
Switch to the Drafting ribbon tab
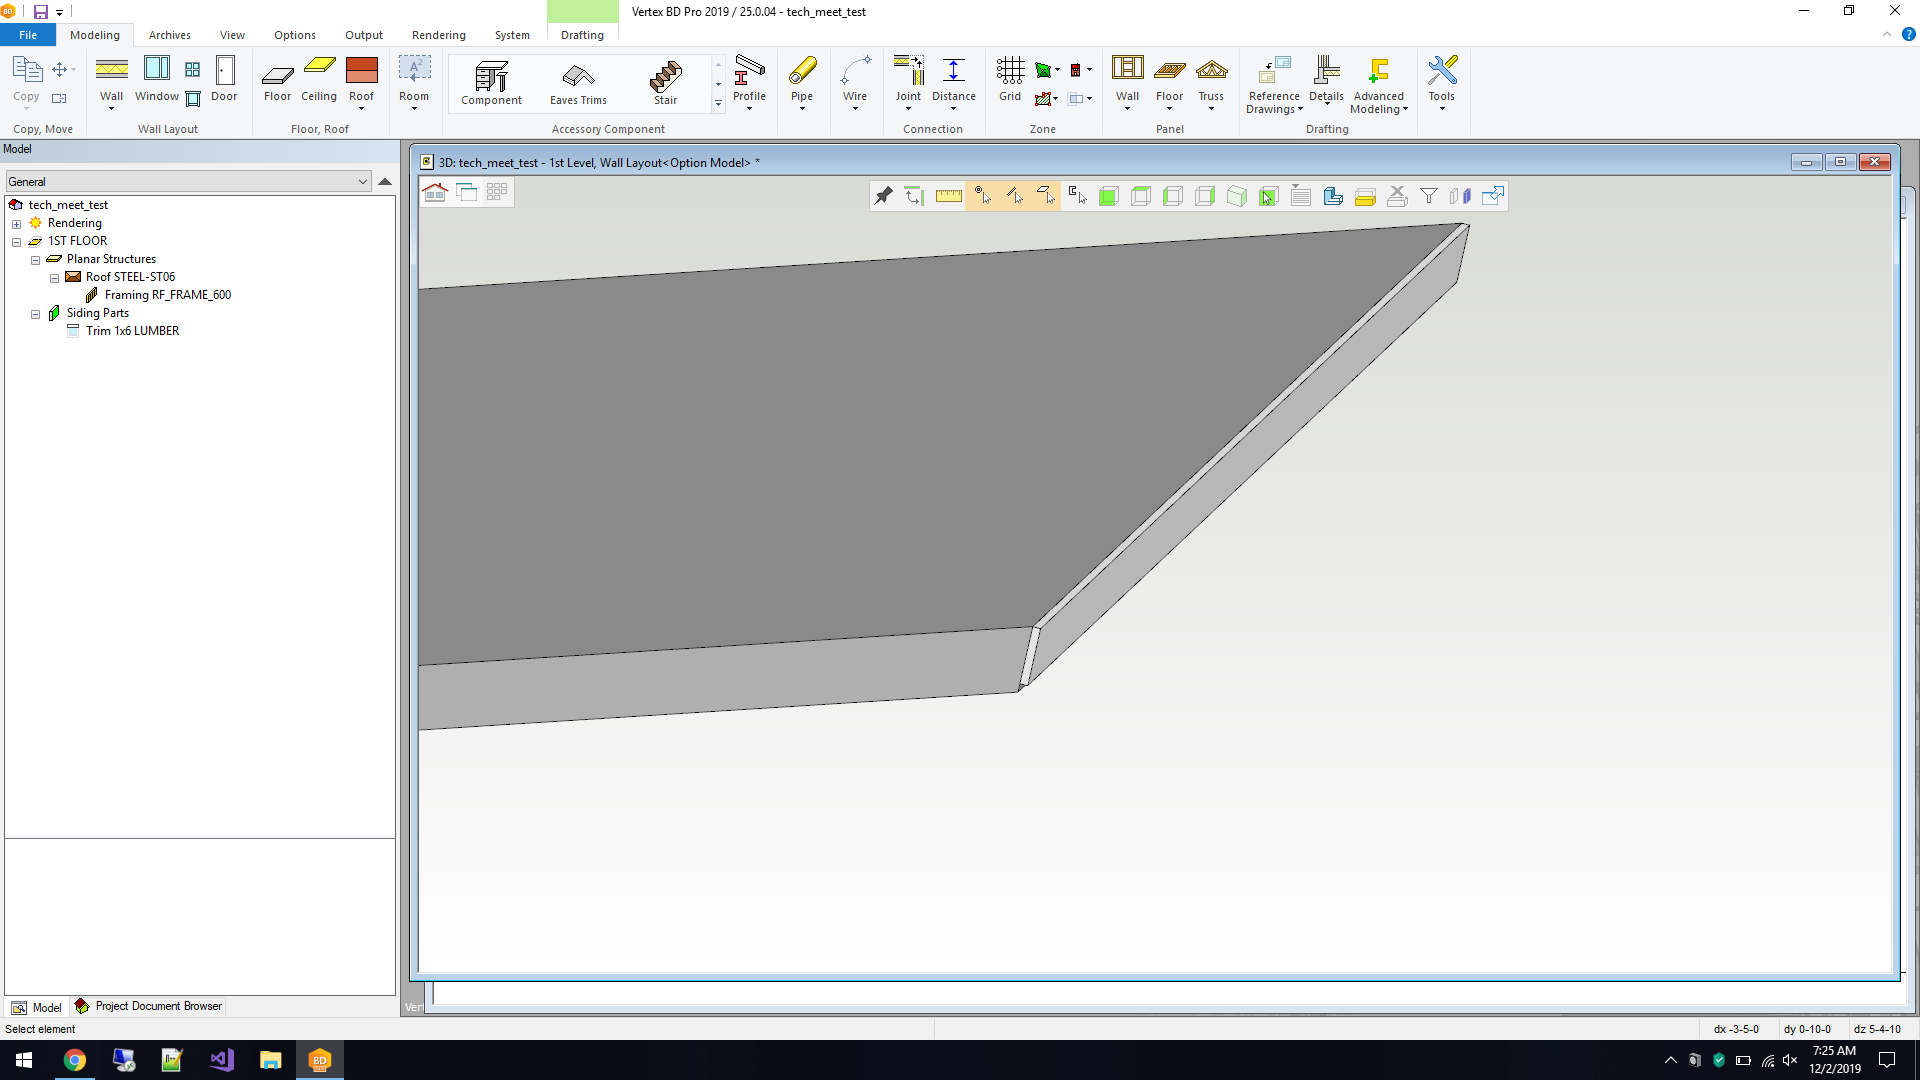click(x=582, y=35)
